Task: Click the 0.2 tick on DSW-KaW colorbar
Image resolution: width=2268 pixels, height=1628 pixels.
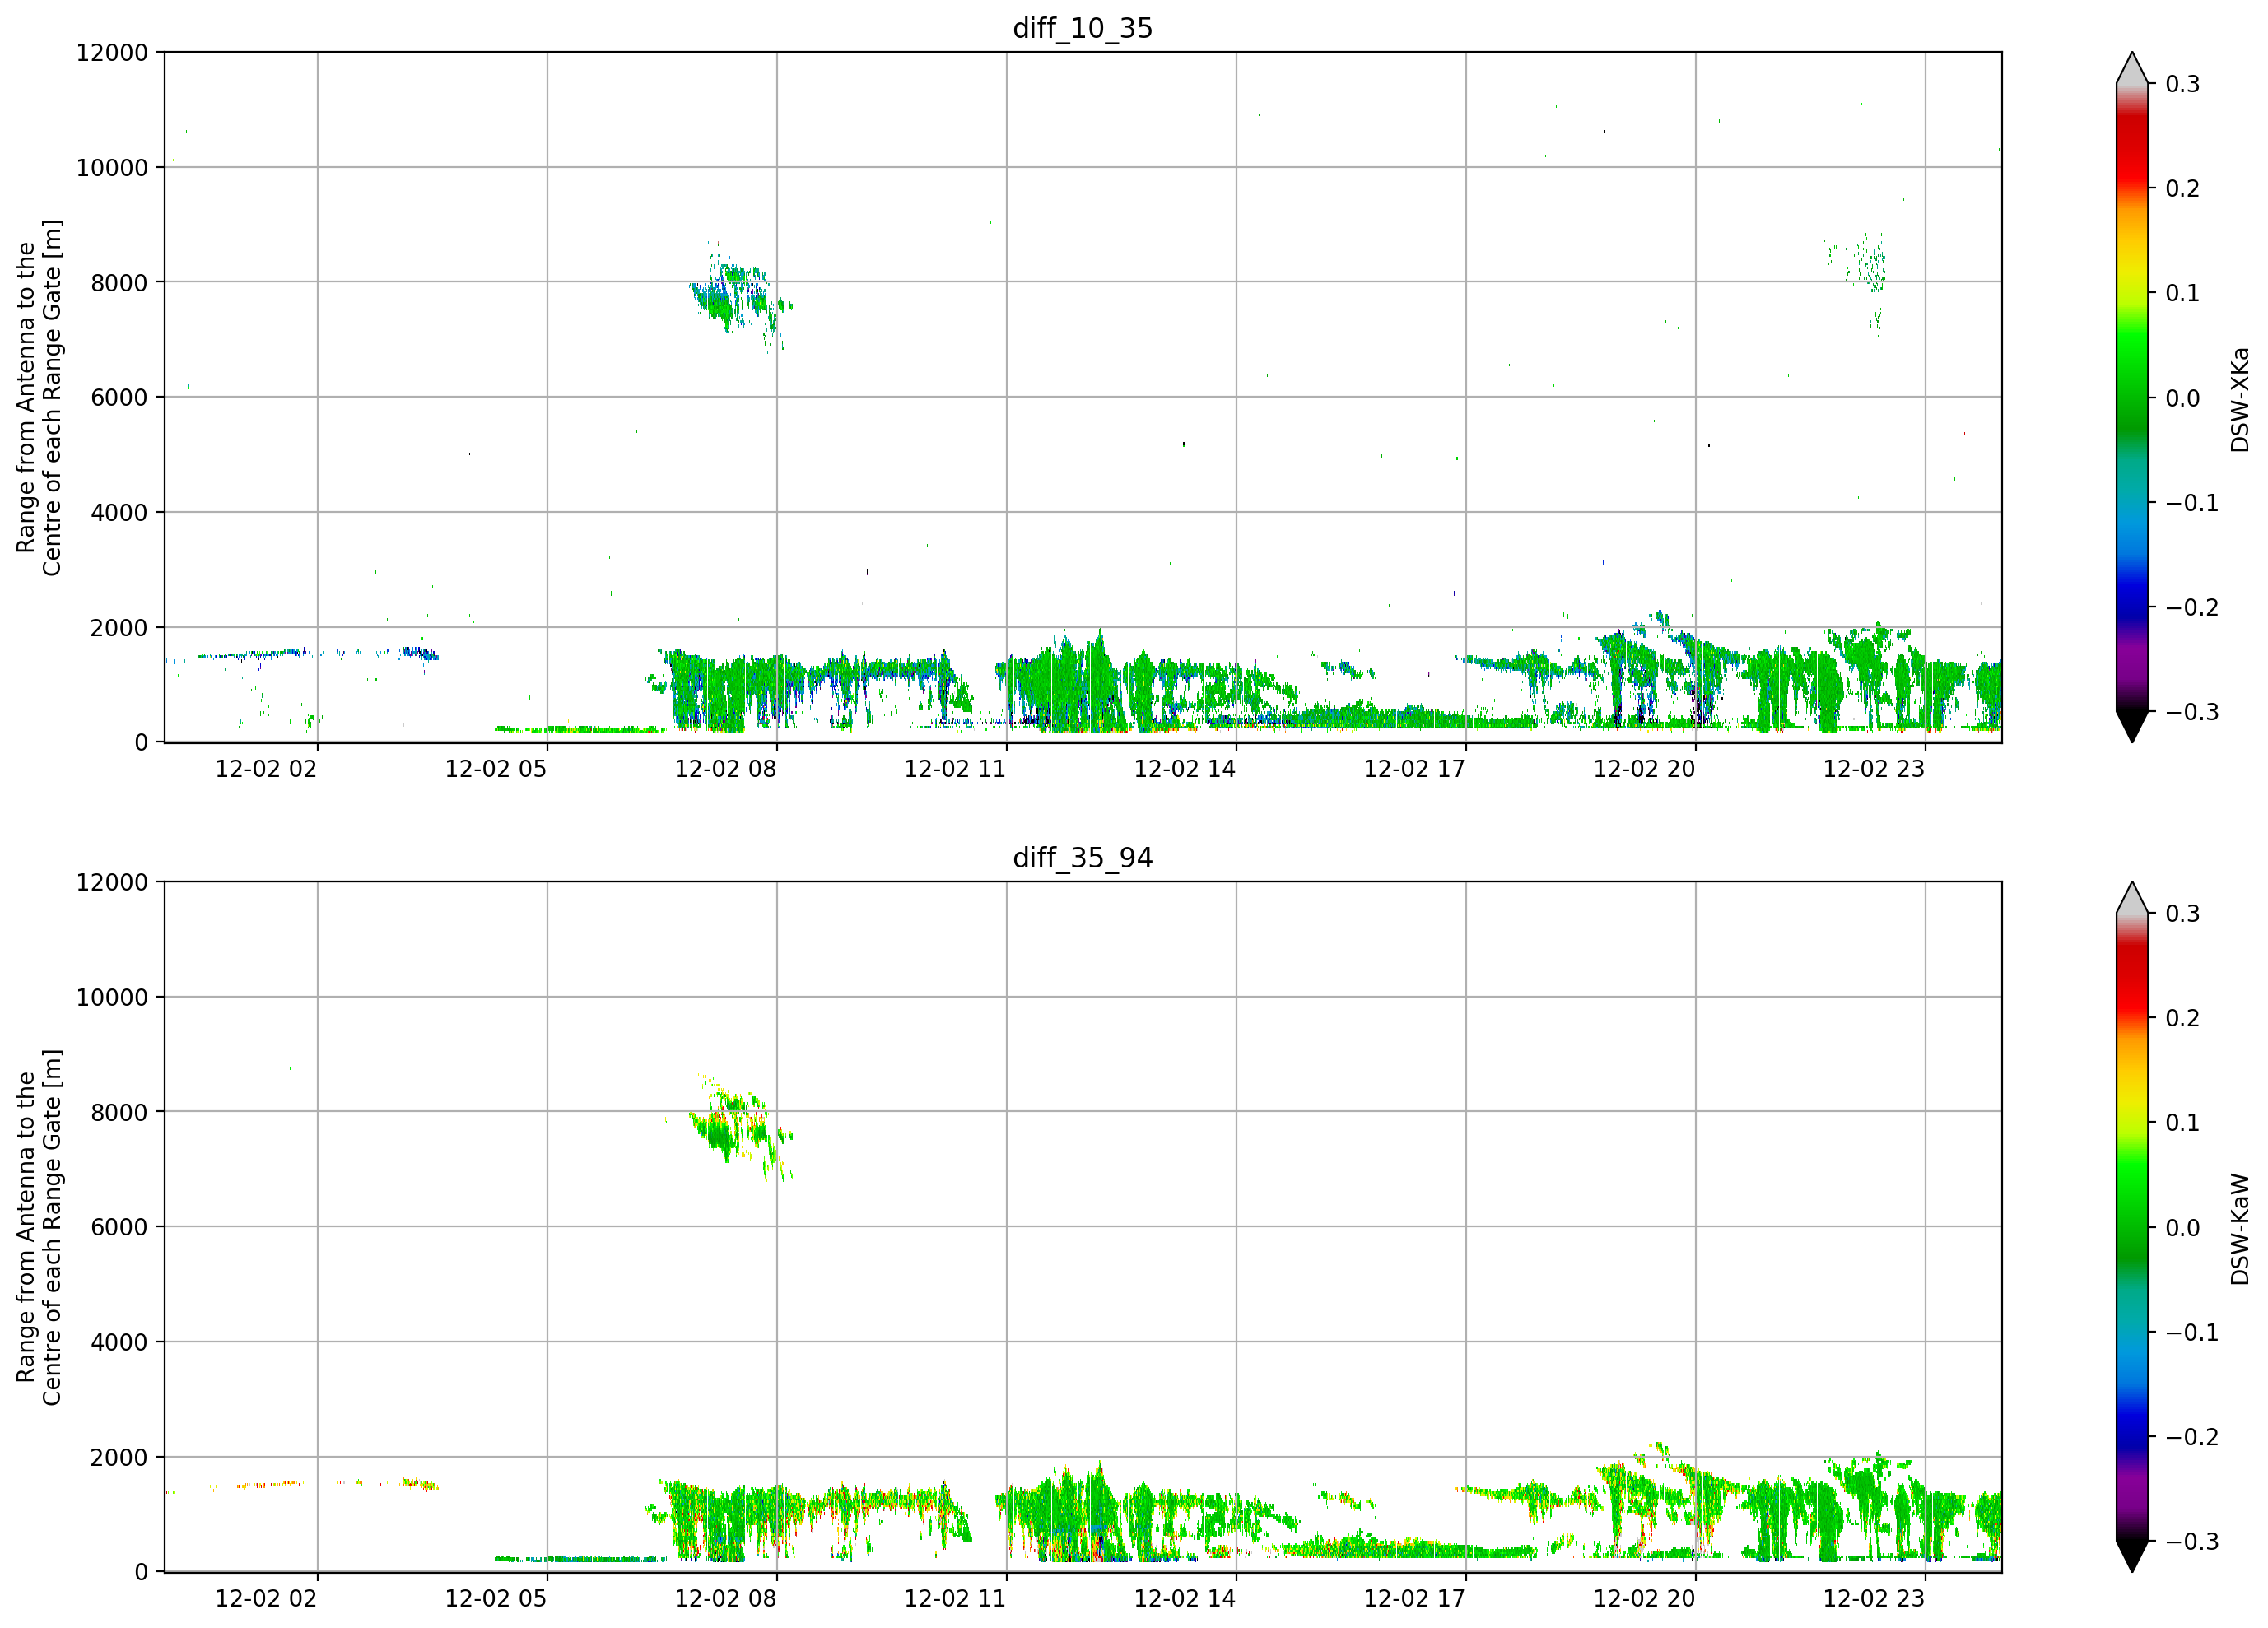Action: coord(2183,1018)
